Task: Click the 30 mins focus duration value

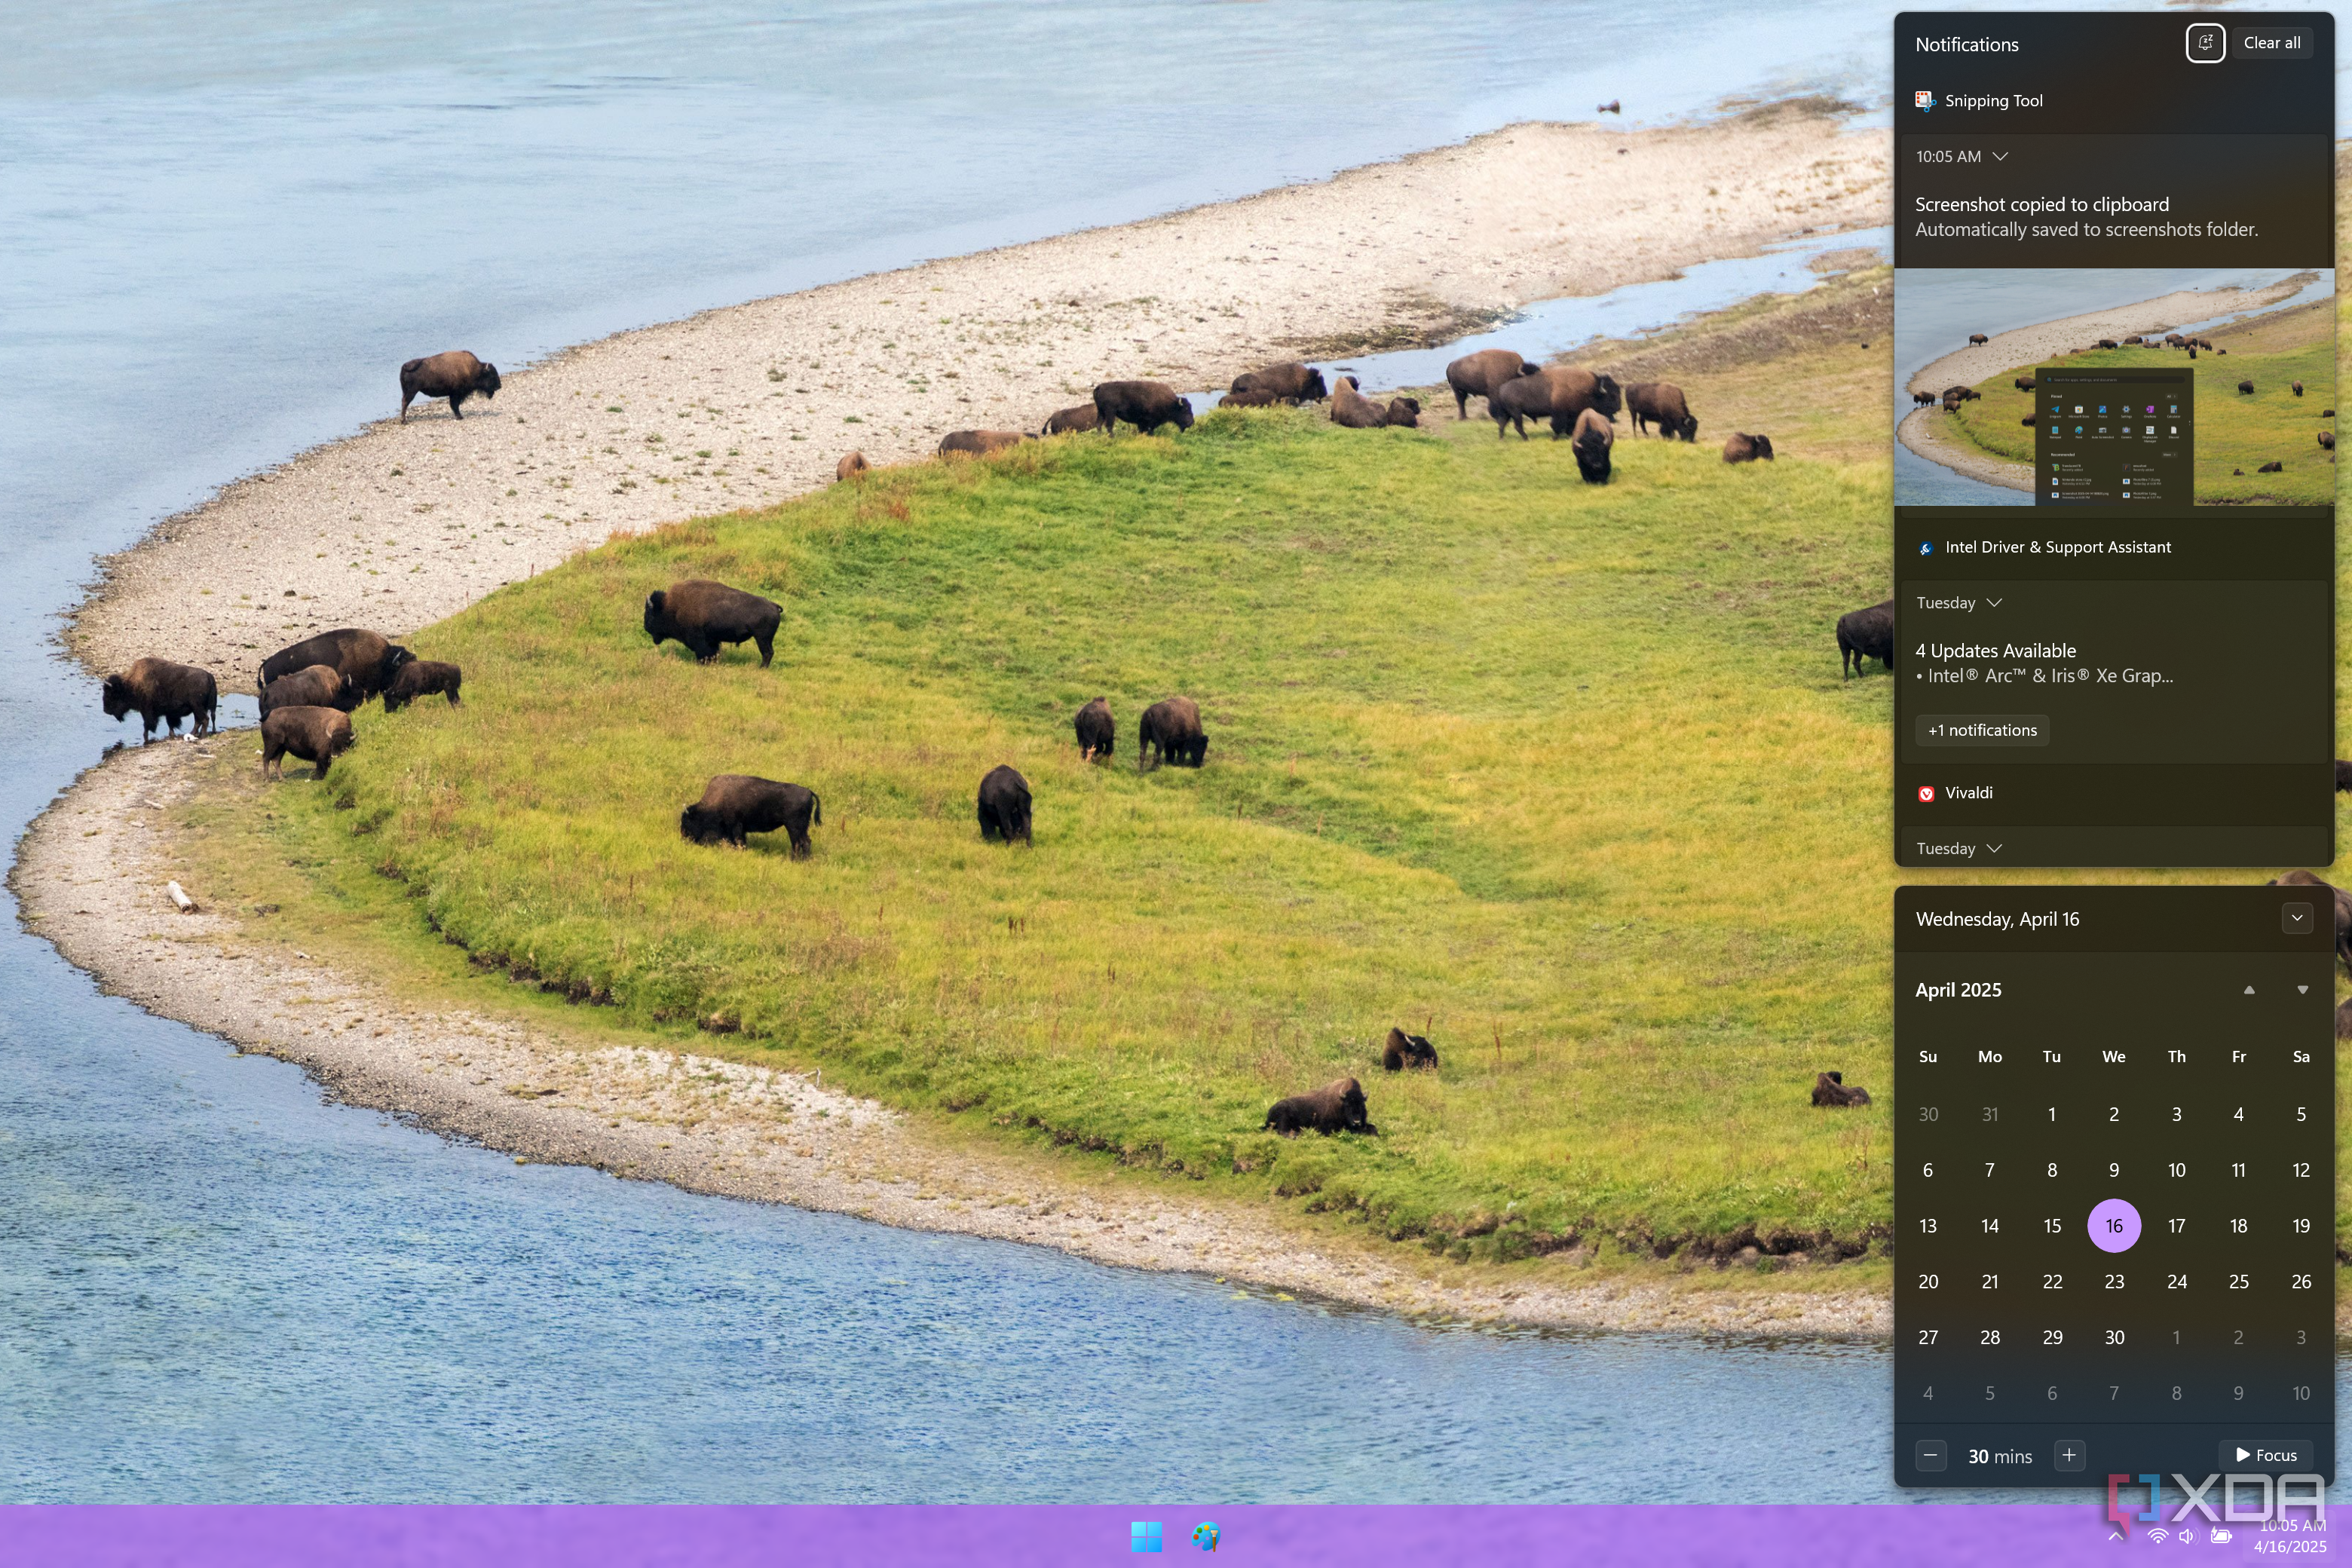Action: 1999,1457
